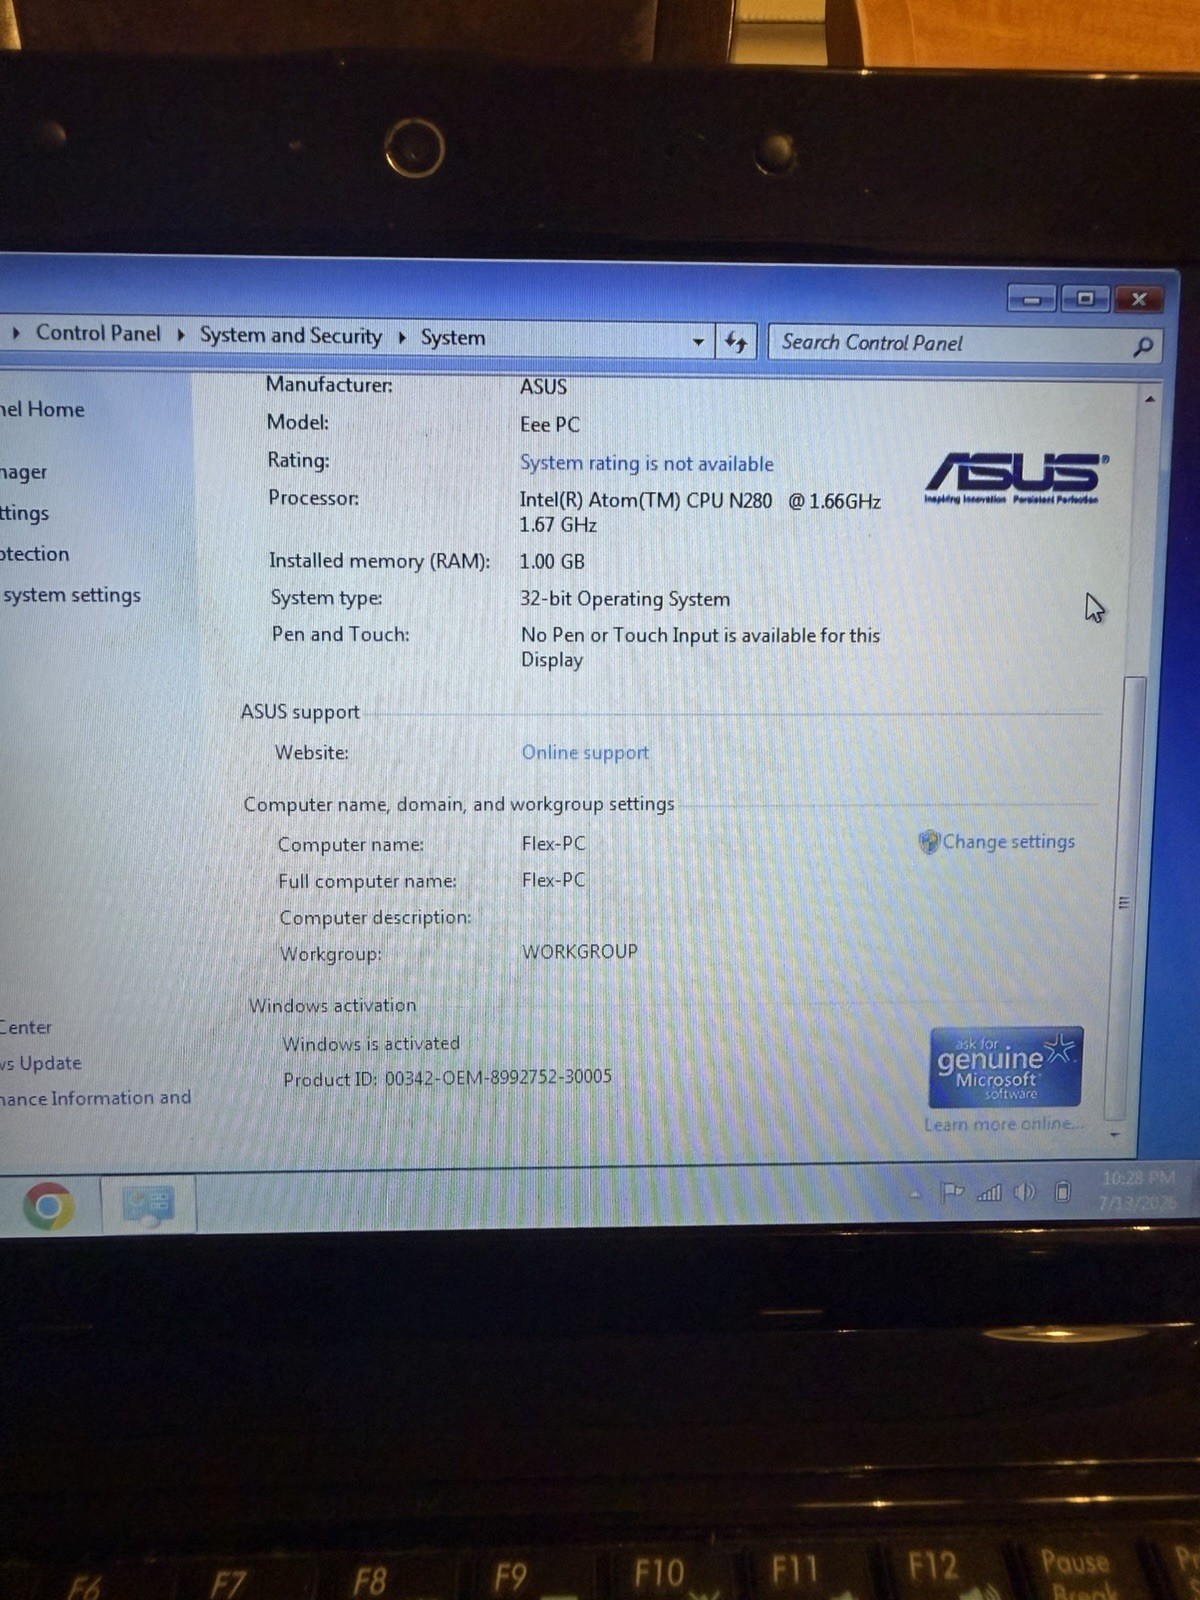
Task: Select the Product ID 00342-OEM-8992752-30005 text
Action: coord(448,1078)
